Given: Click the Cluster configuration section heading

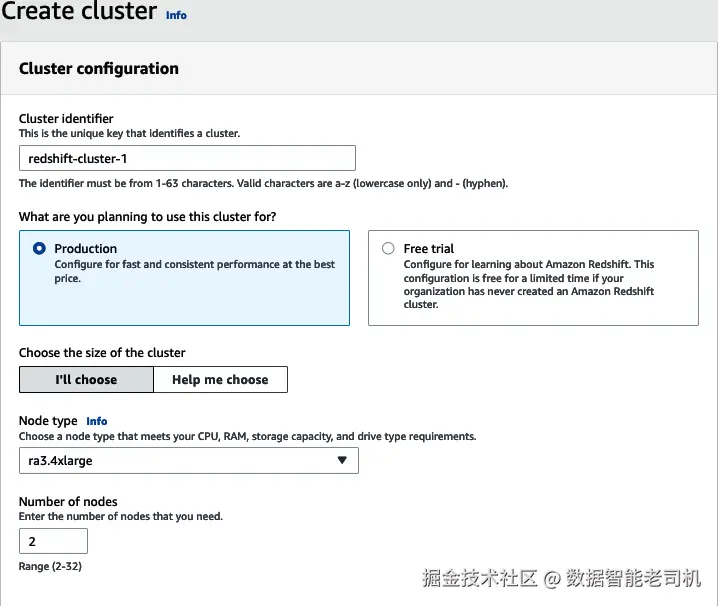Looking at the screenshot, I should pos(99,69).
